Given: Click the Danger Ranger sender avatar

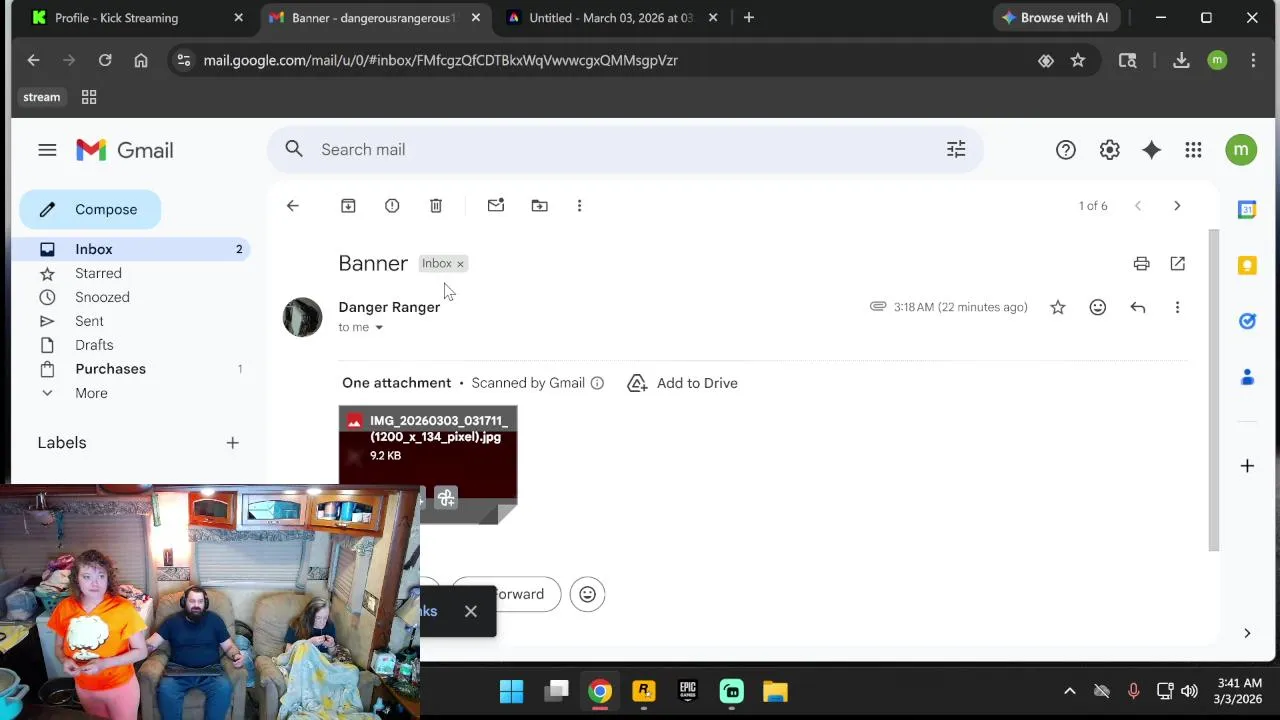Looking at the screenshot, I should (302, 317).
